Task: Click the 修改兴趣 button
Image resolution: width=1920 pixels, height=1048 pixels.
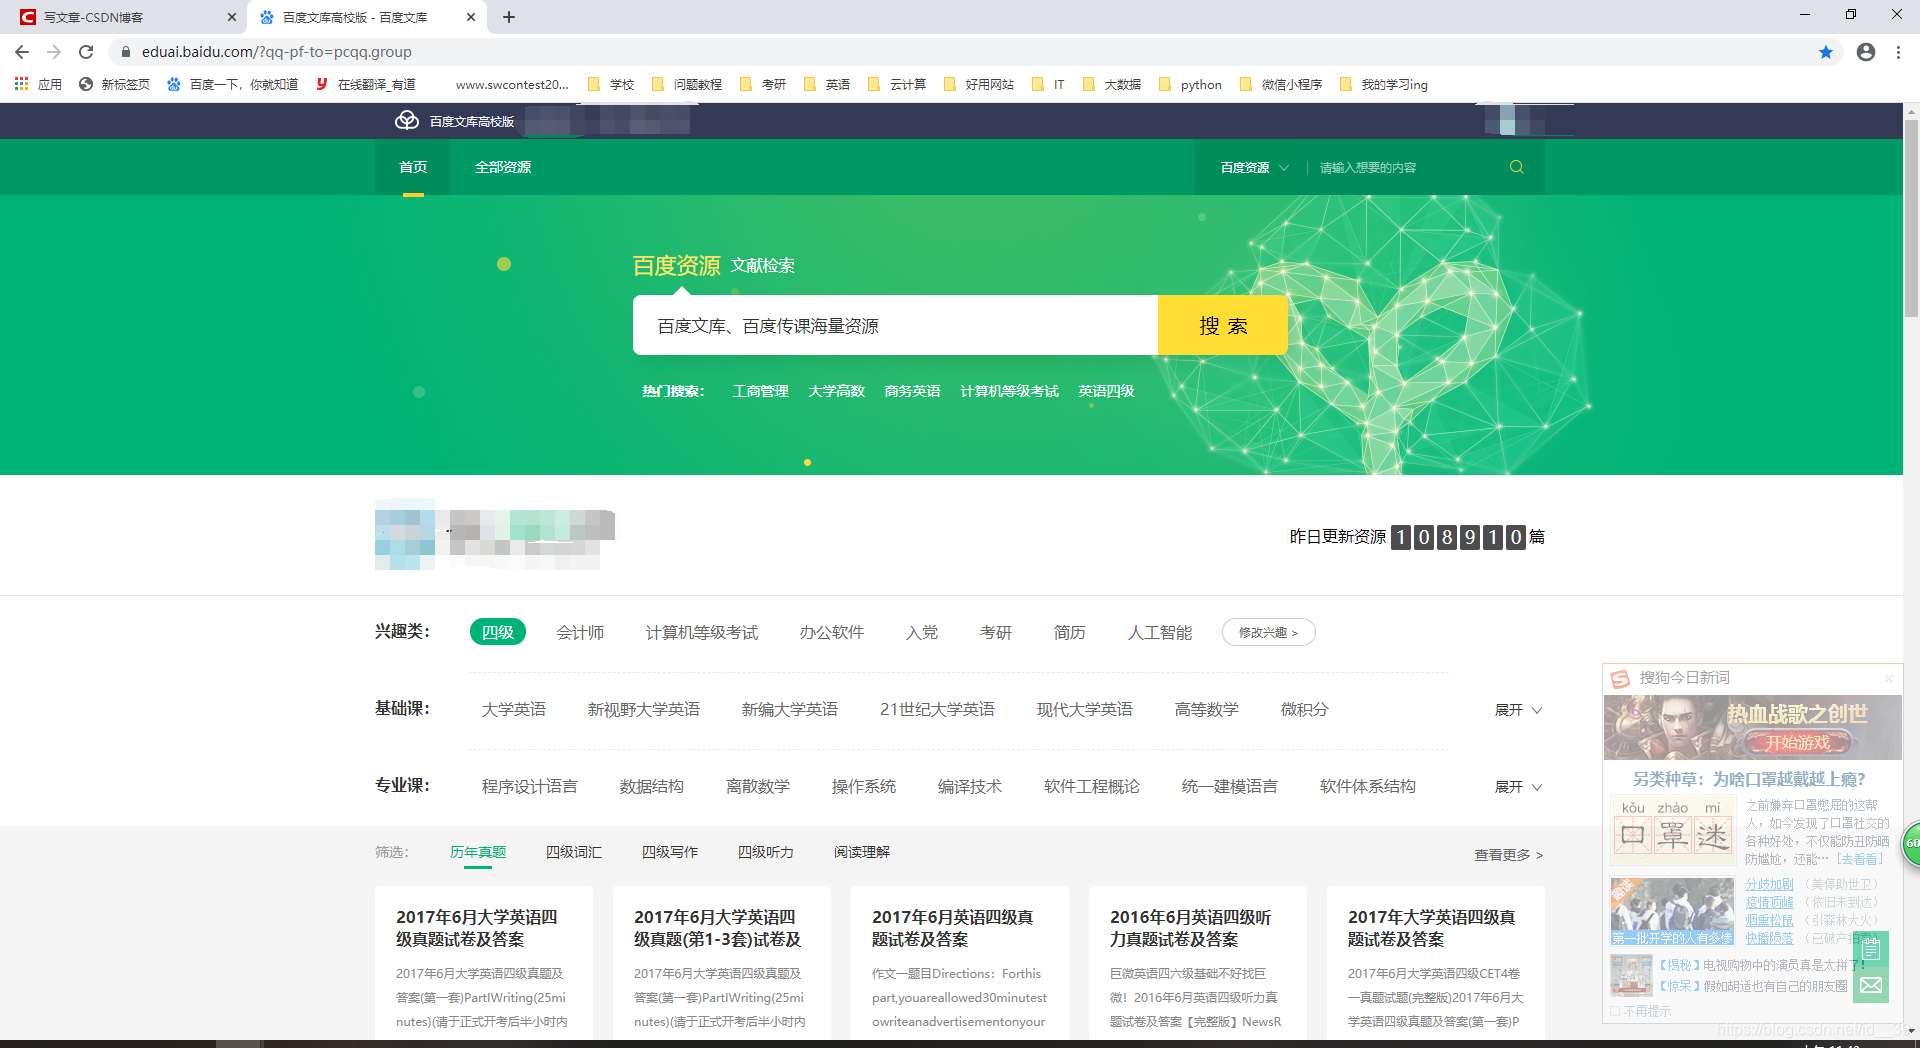Action: (1268, 632)
